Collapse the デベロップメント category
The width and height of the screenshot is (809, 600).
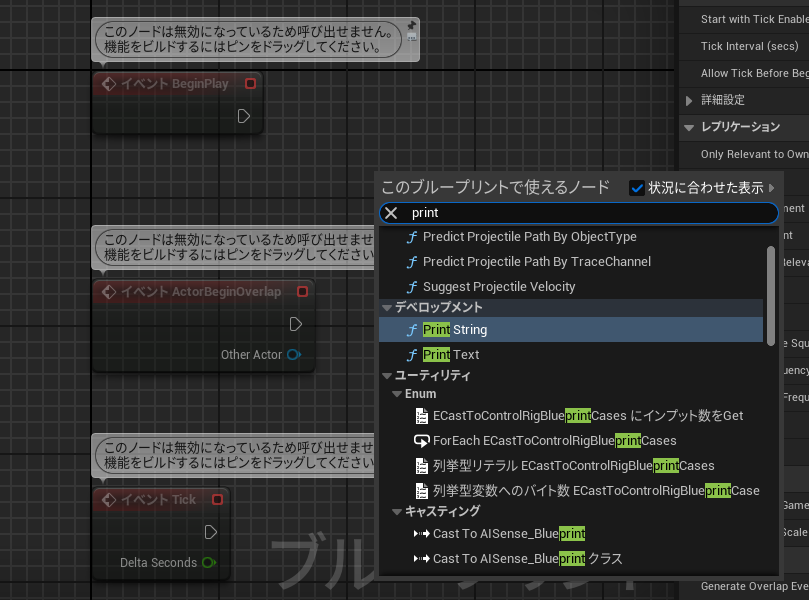[387, 308]
